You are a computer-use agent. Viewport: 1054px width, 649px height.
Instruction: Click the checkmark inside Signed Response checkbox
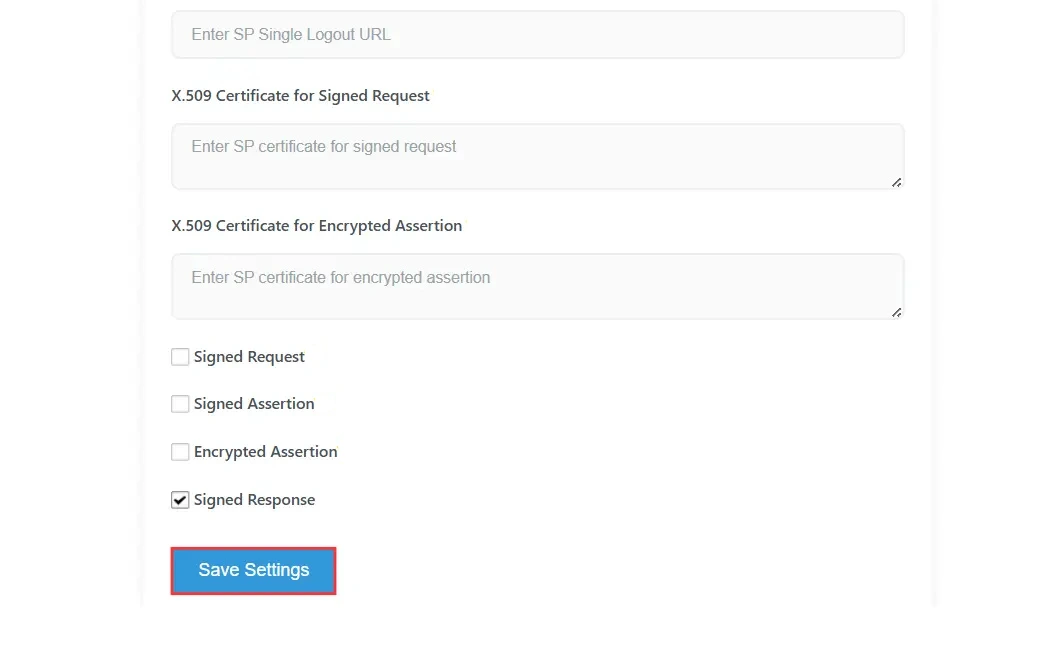pos(180,499)
